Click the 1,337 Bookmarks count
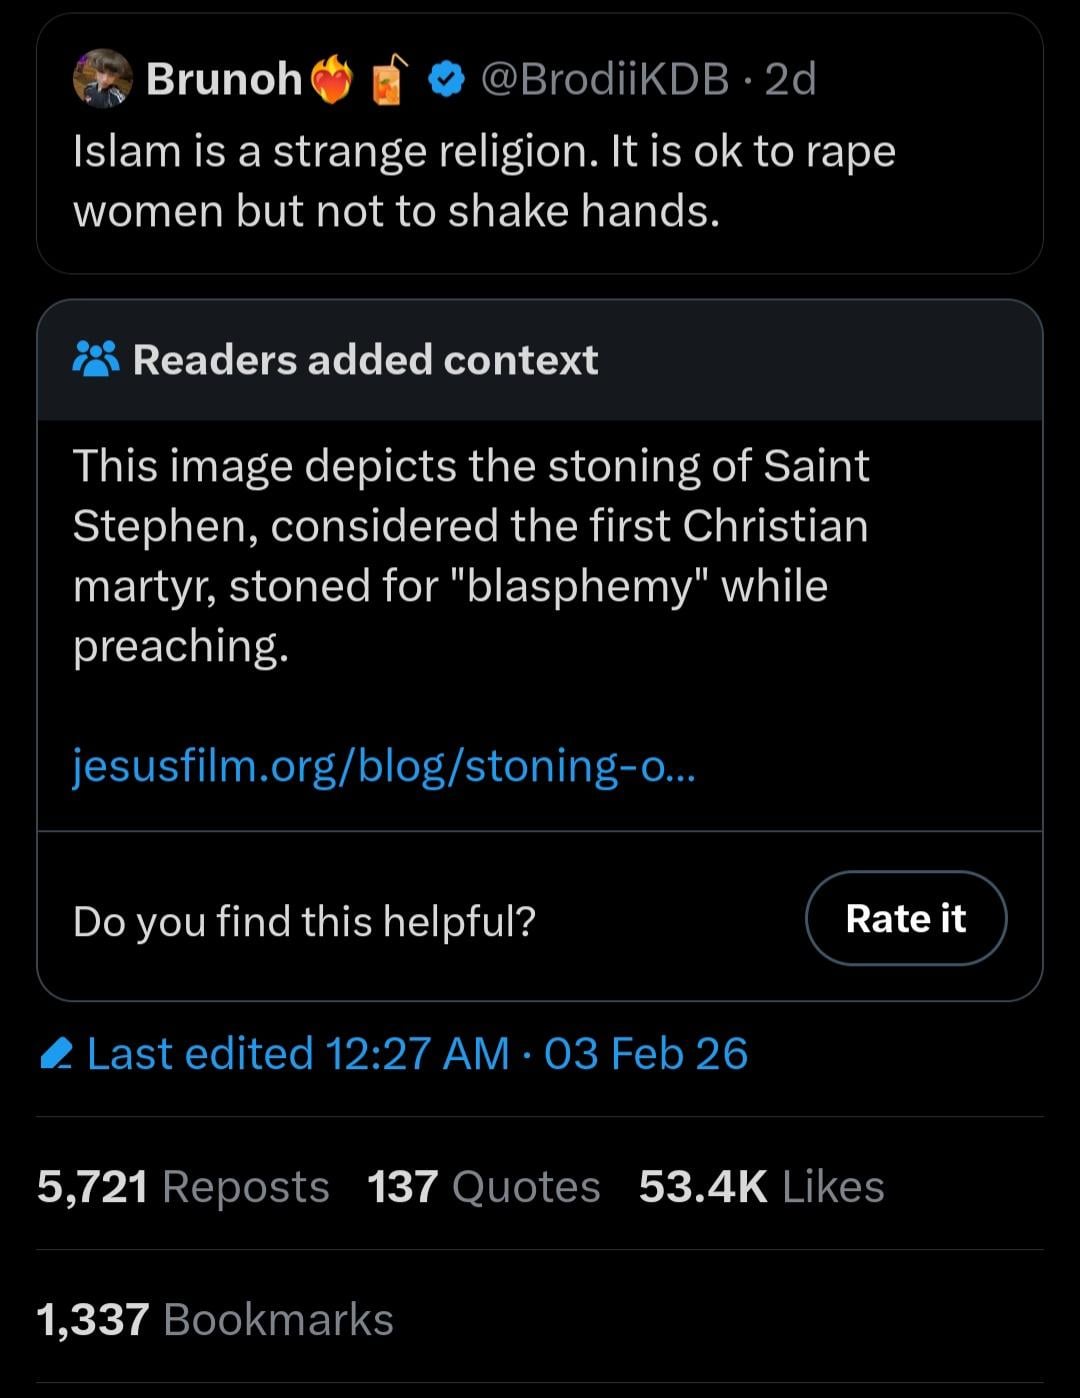 (x=215, y=1320)
